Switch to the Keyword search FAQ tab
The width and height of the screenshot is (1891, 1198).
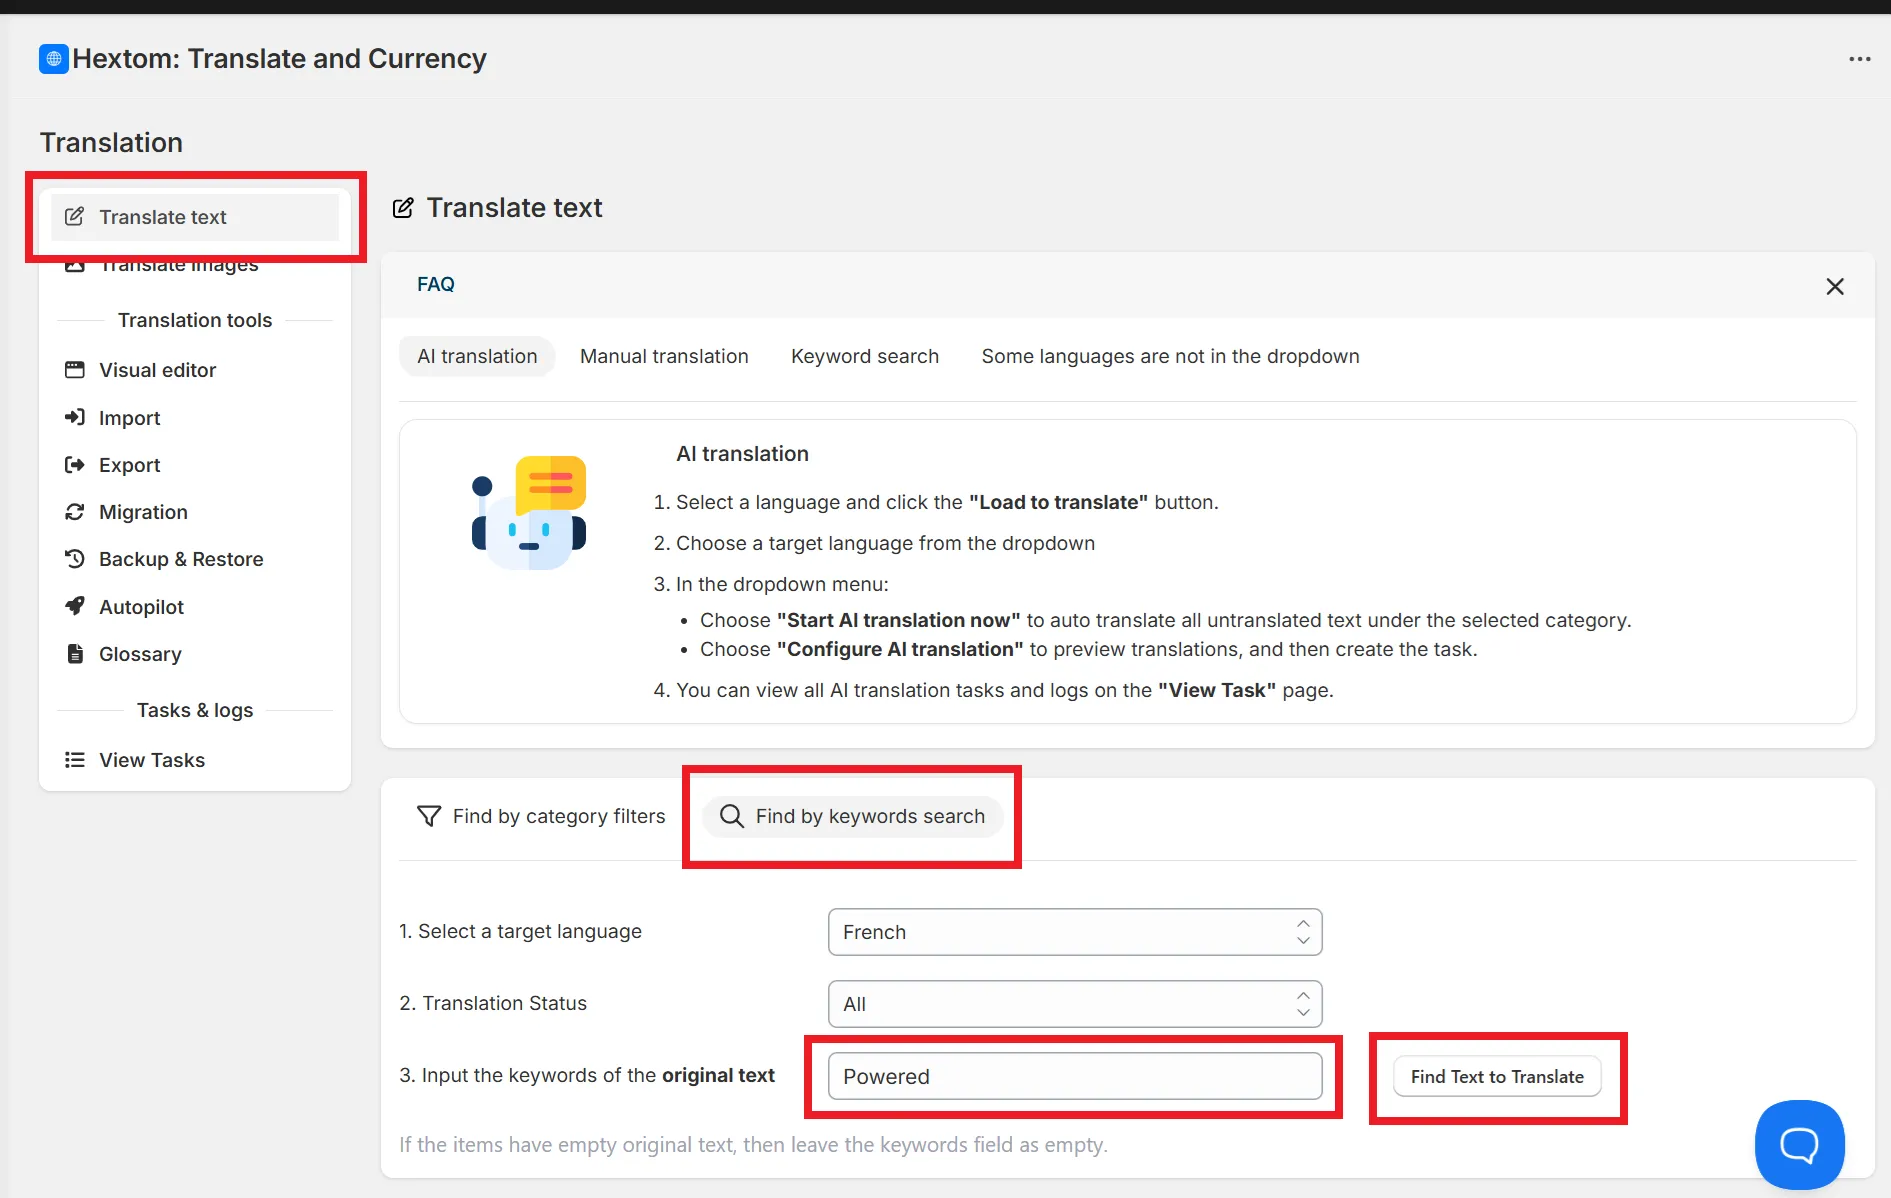click(x=865, y=356)
